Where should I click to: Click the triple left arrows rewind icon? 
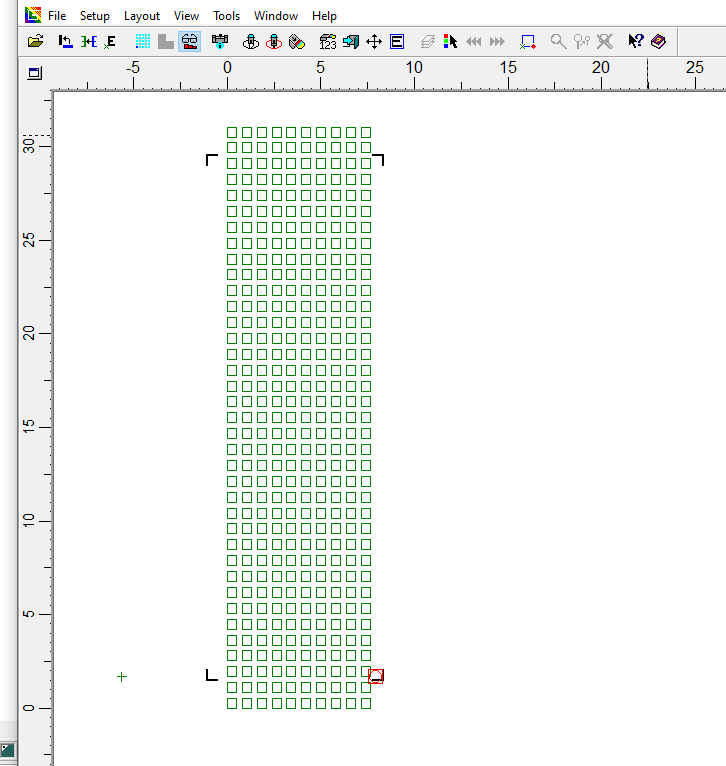pyautogui.click(x=473, y=42)
